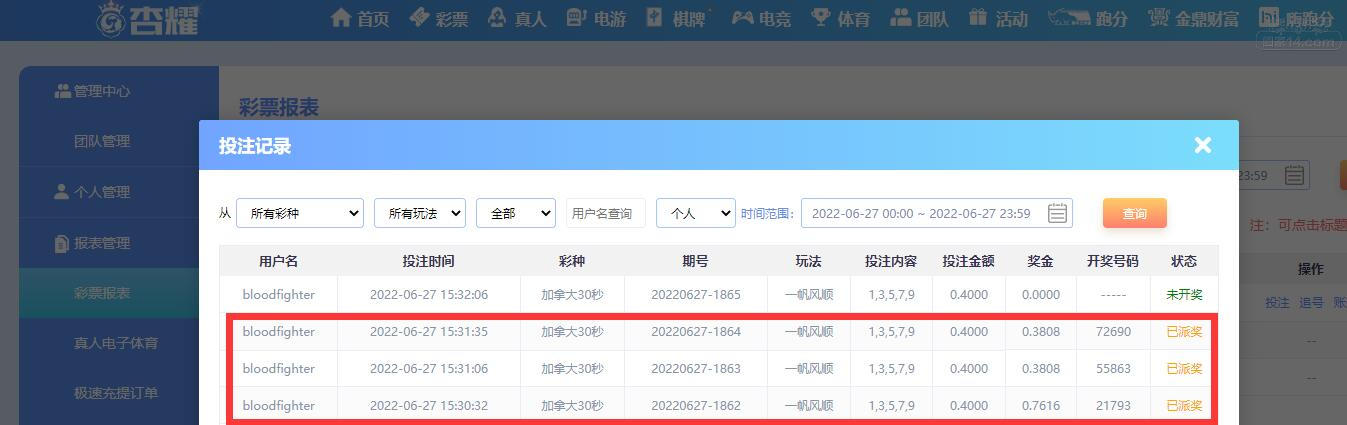This screenshot has width=1347, height=425.
Task: Open the 金鼎财富 menu item
Action: (1193, 18)
